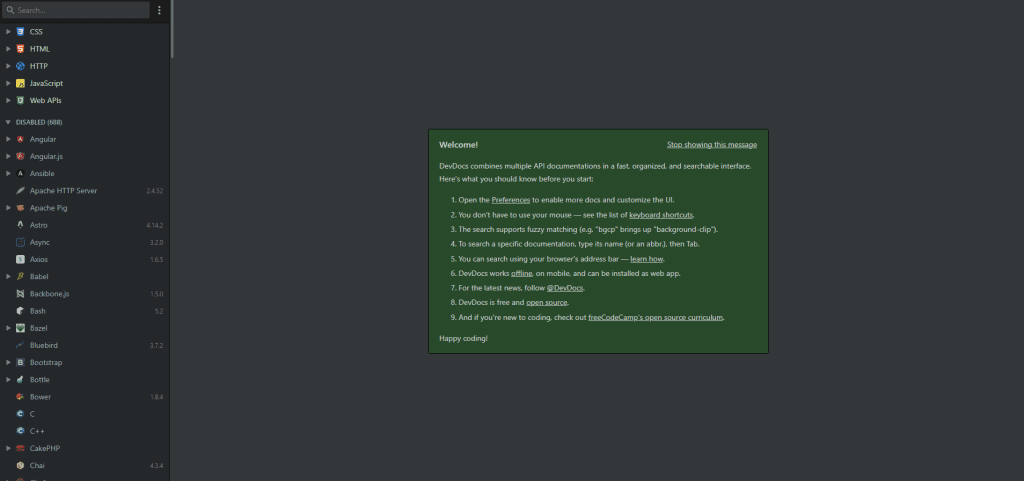The height and width of the screenshot is (481, 1024).
Task: Expand the CakePHP versions arrow
Action: [x=8, y=448]
